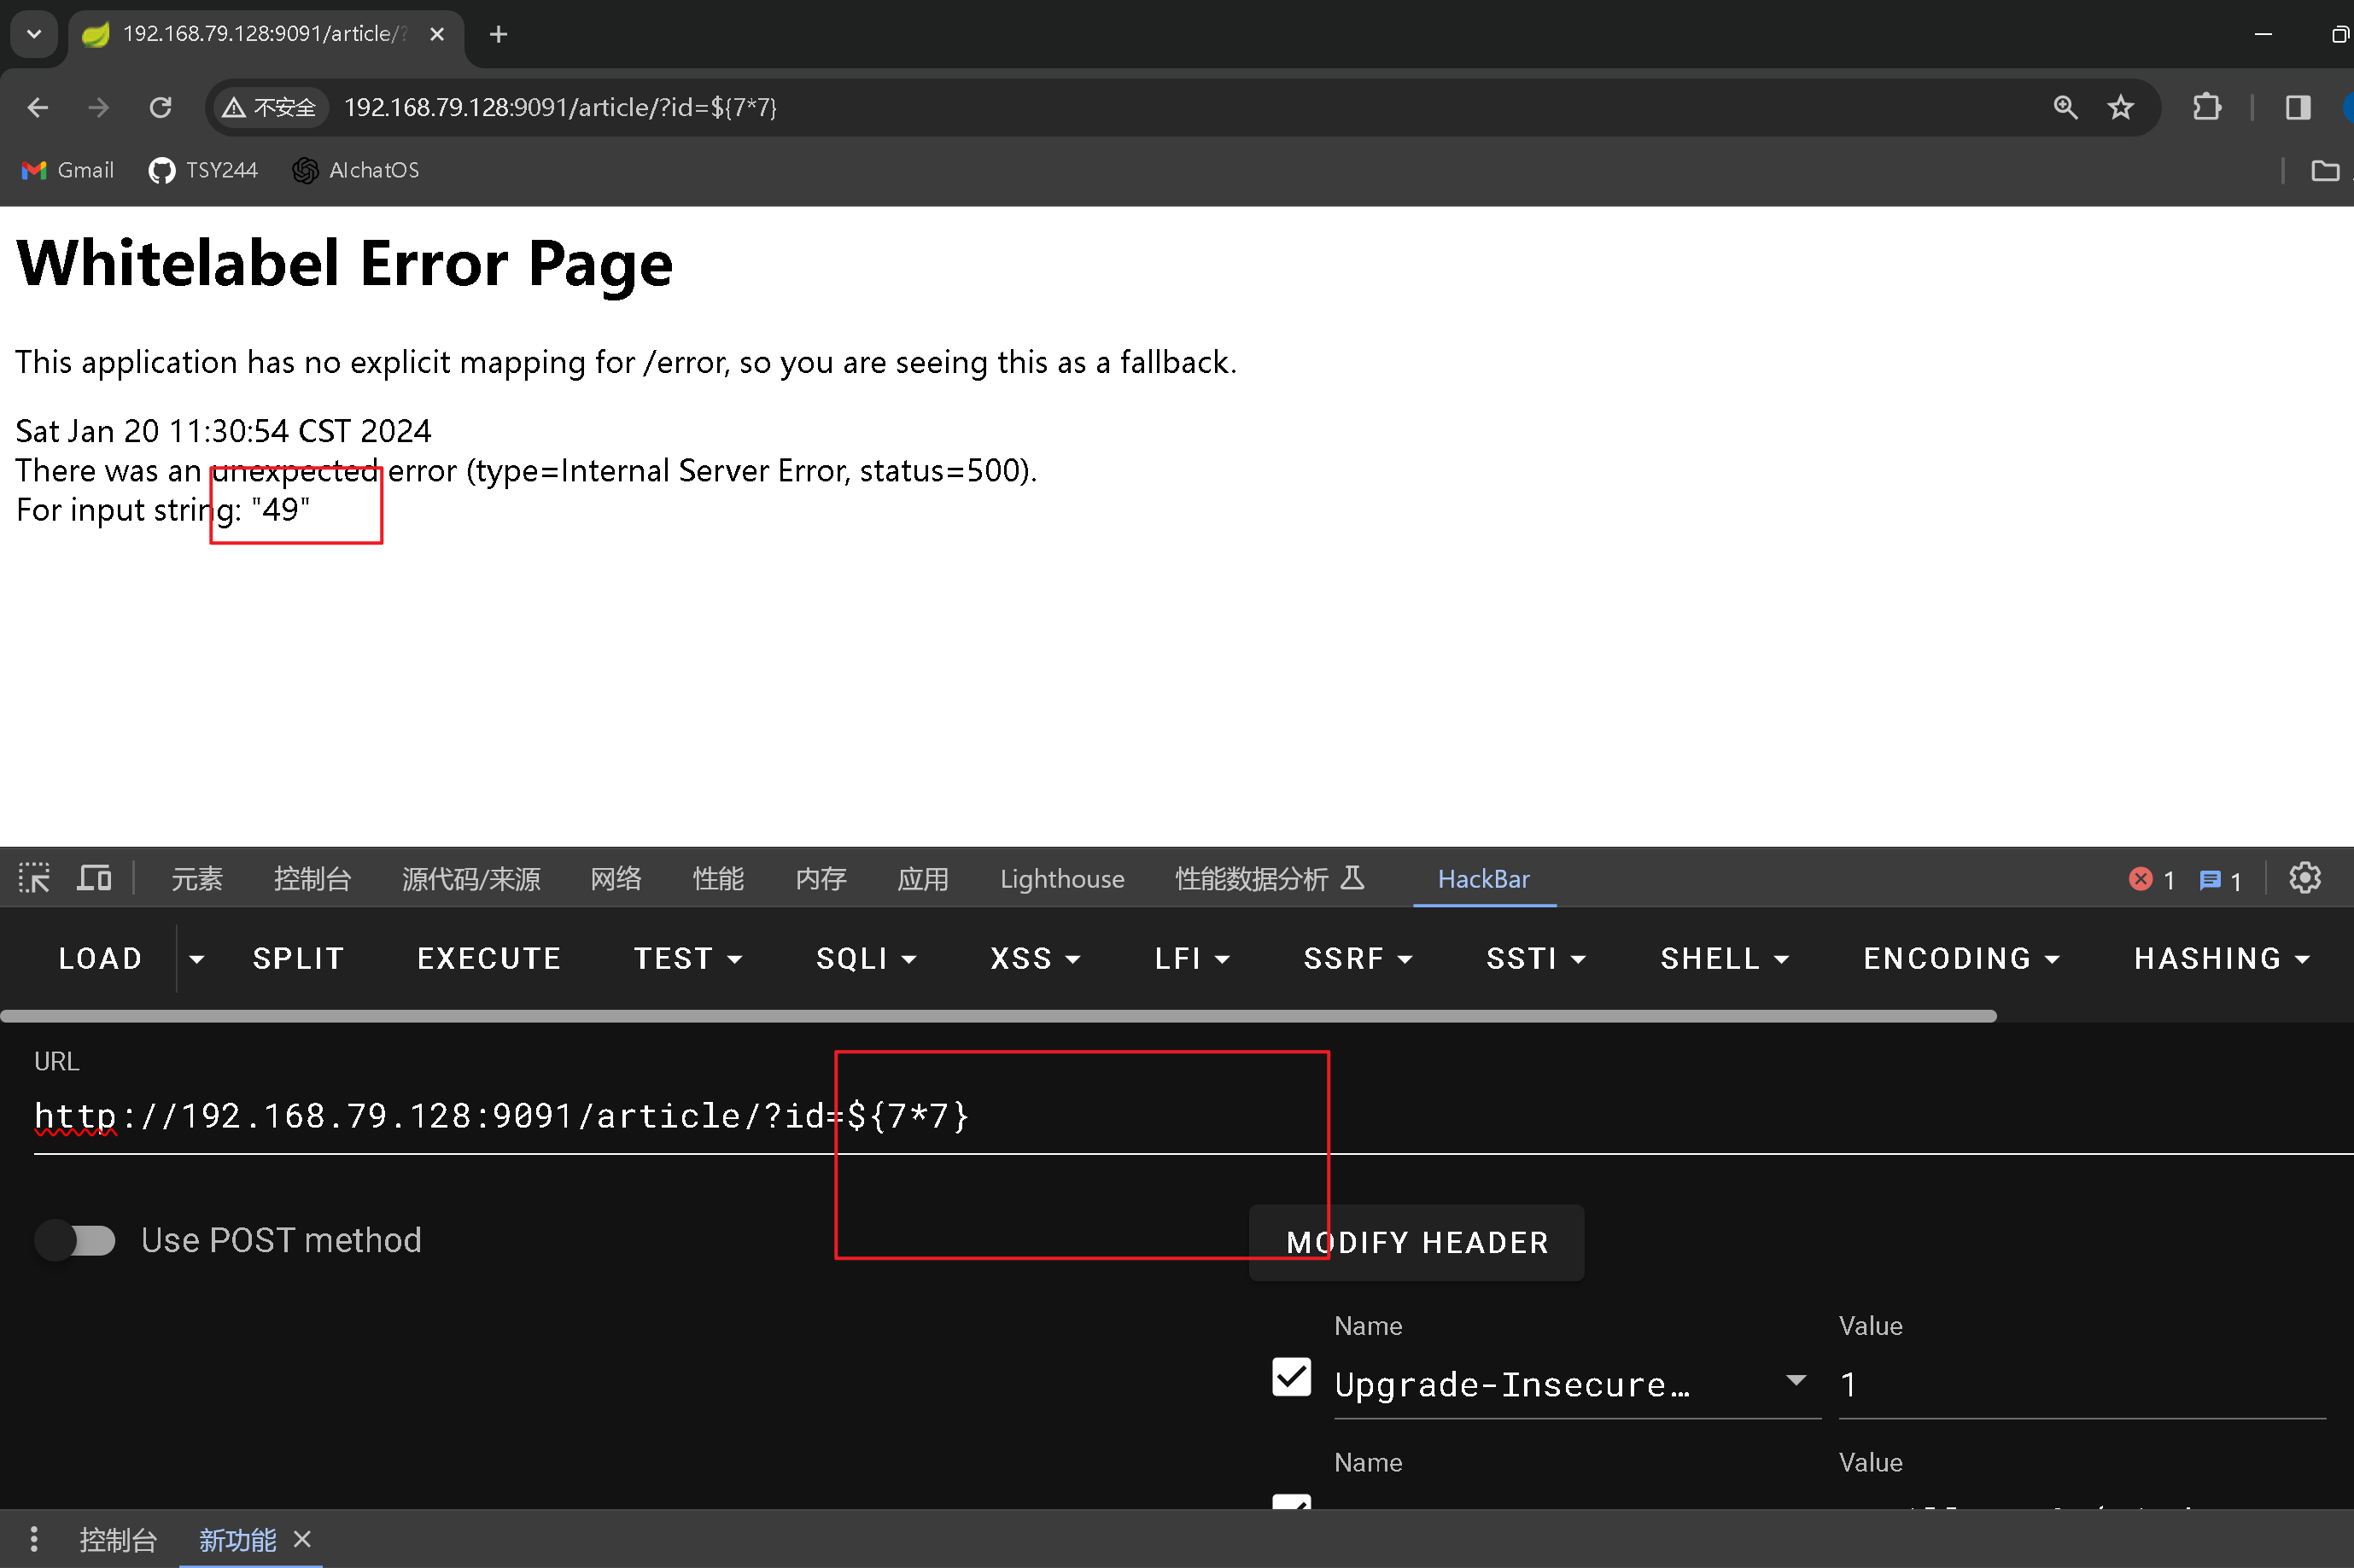Enable the Use POST method switch
The height and width of the screenshot is (1568, 2354).
click(77, 1240)
